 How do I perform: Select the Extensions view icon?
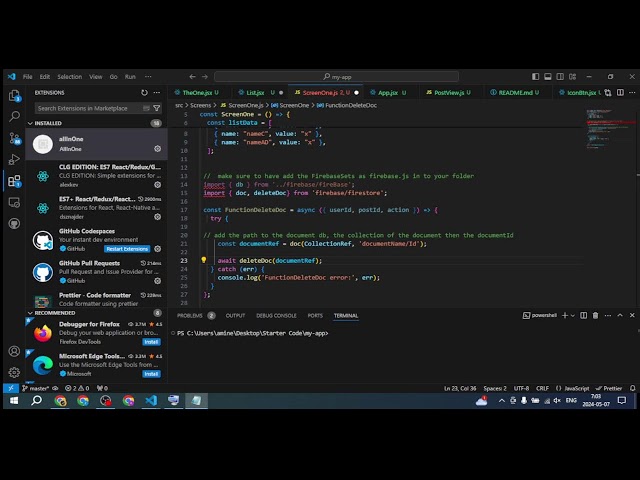coord(14,181)
